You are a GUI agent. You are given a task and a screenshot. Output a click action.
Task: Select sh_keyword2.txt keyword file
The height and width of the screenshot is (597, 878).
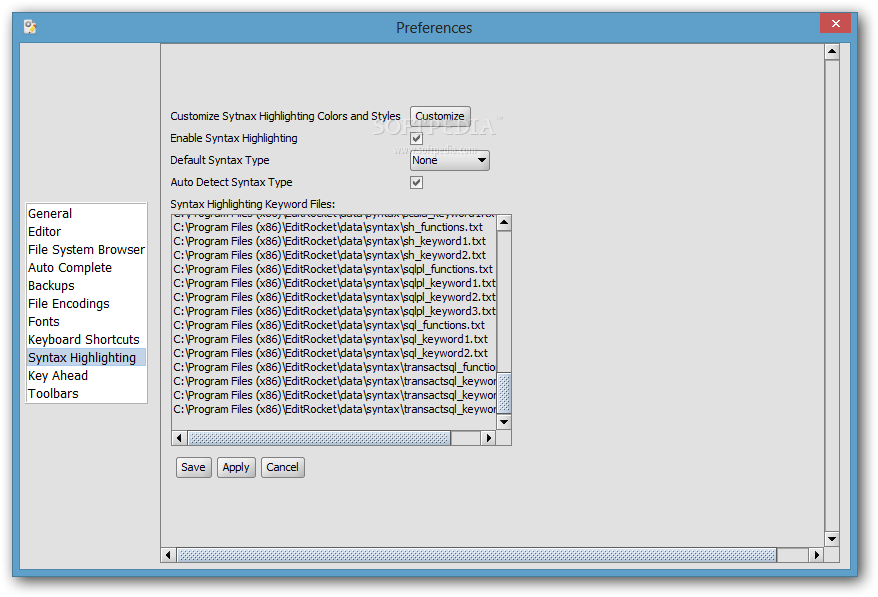[334, 255]
